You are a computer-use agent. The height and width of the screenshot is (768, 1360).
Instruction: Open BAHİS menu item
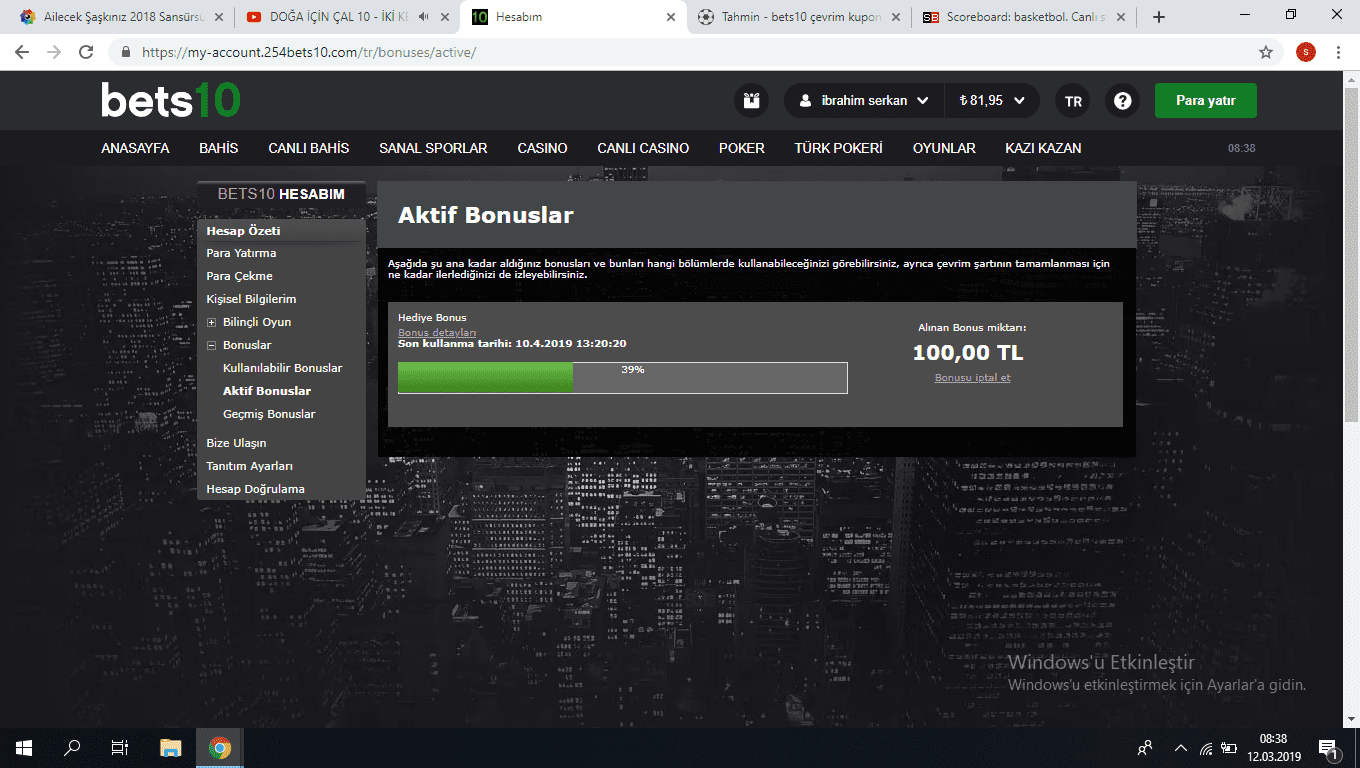[x=219, y=148]
